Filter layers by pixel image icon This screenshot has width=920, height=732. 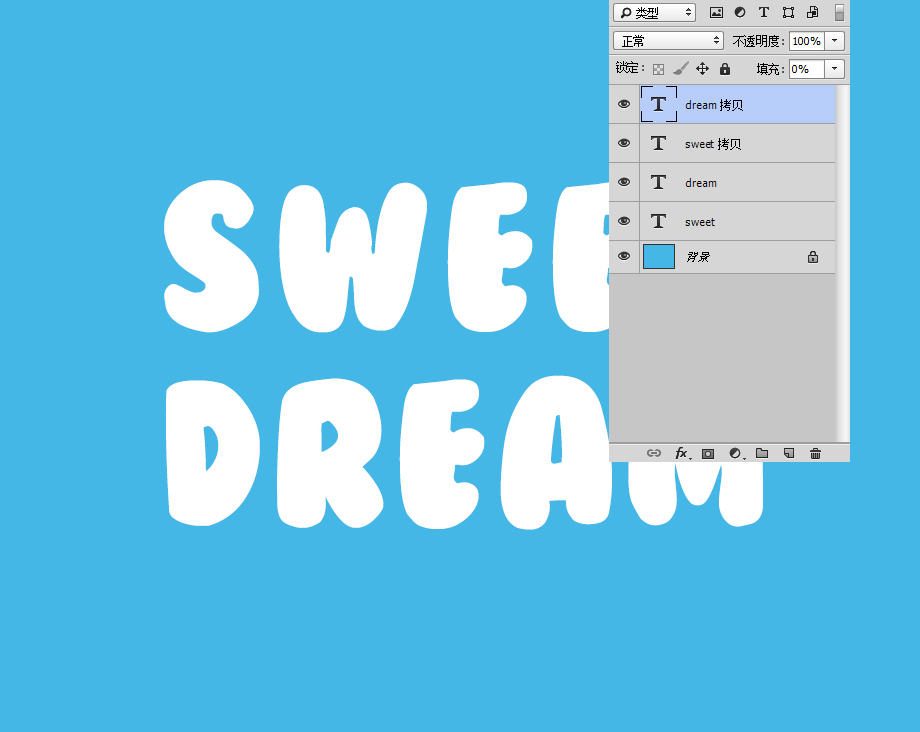716,12
